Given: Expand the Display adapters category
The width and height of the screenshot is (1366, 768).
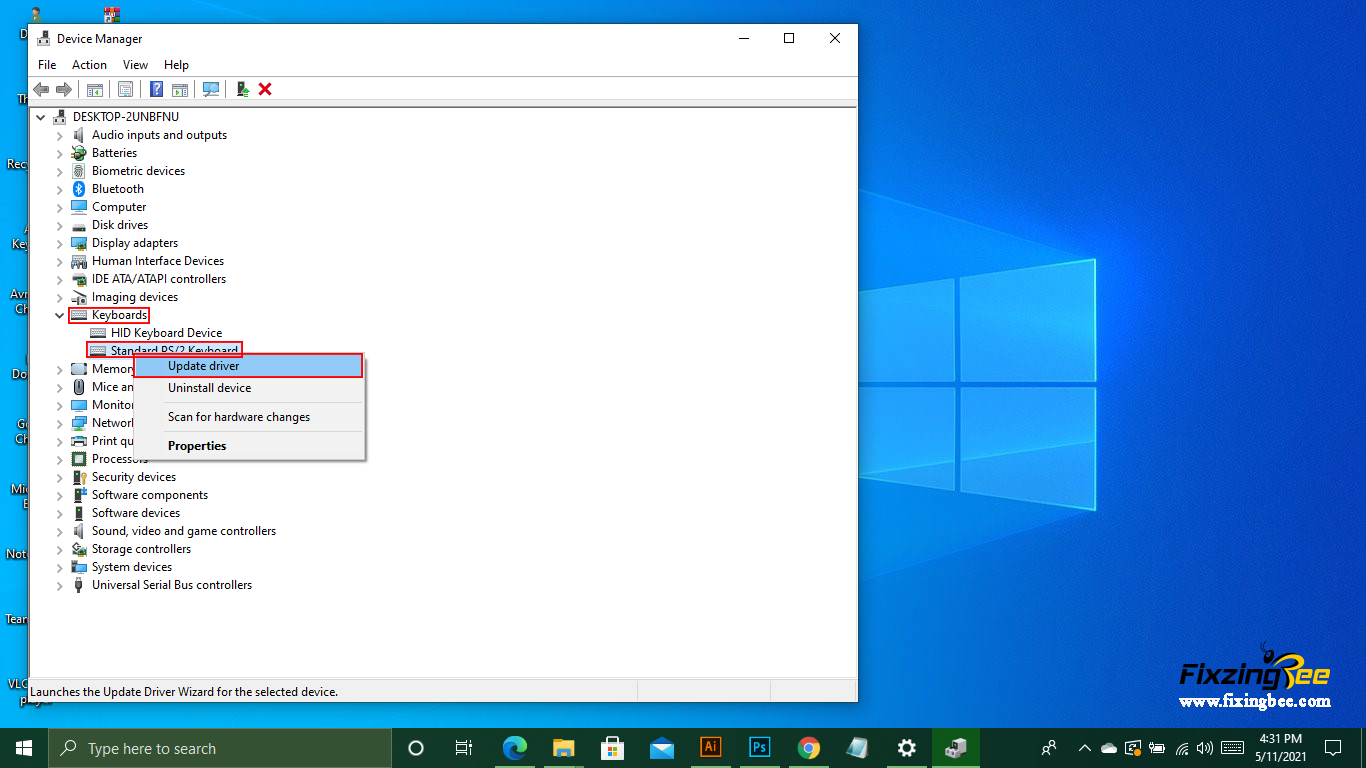Looking at the screenshot, I should (x=59, y=243).
